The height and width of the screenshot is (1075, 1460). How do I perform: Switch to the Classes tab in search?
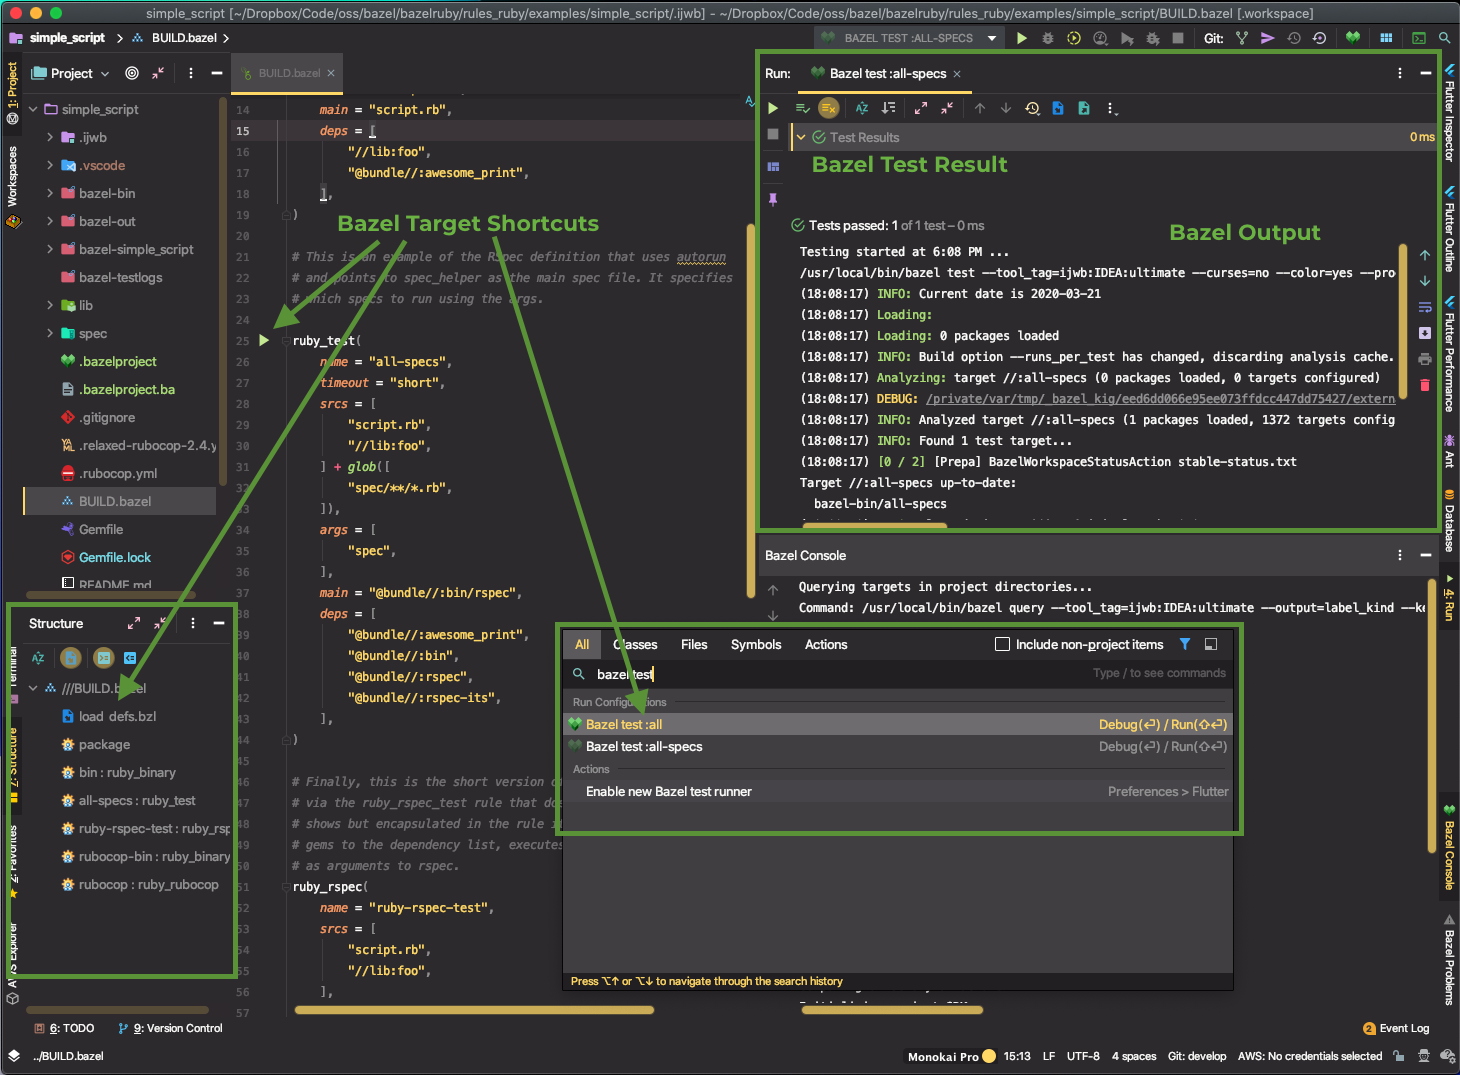click(635, 644)
